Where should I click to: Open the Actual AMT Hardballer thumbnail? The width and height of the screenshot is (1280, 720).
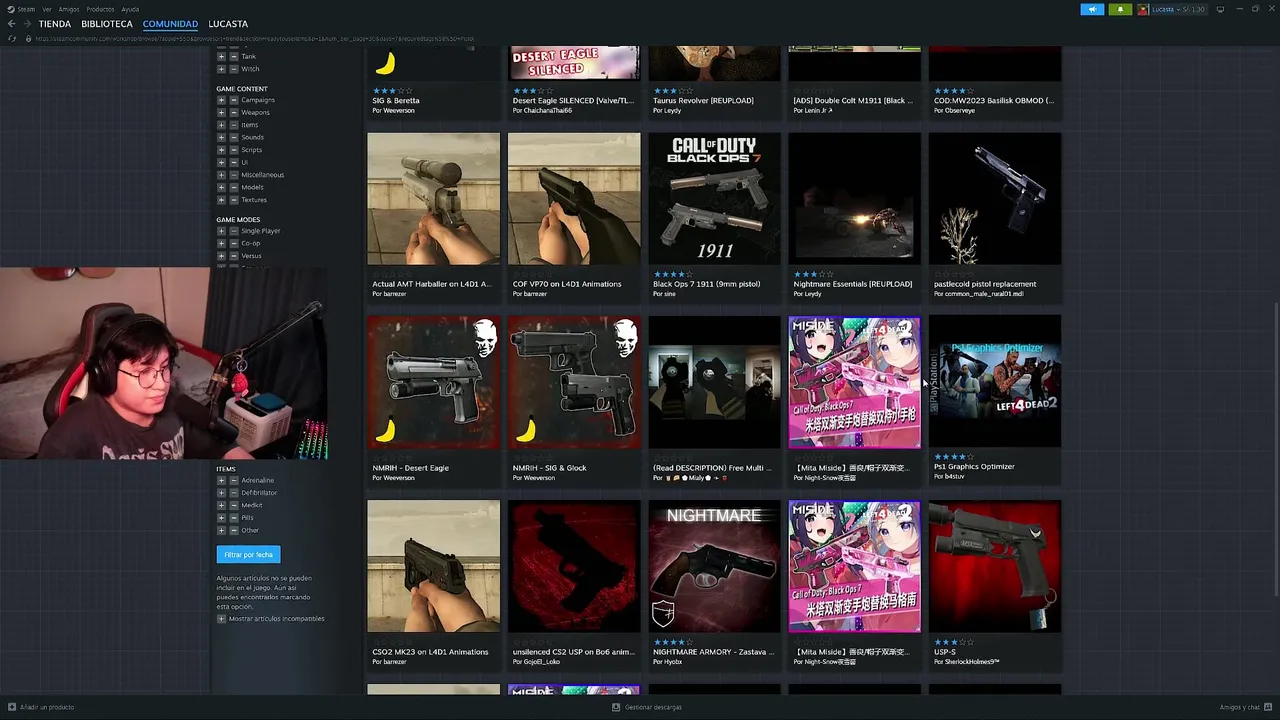coord(433,199)
